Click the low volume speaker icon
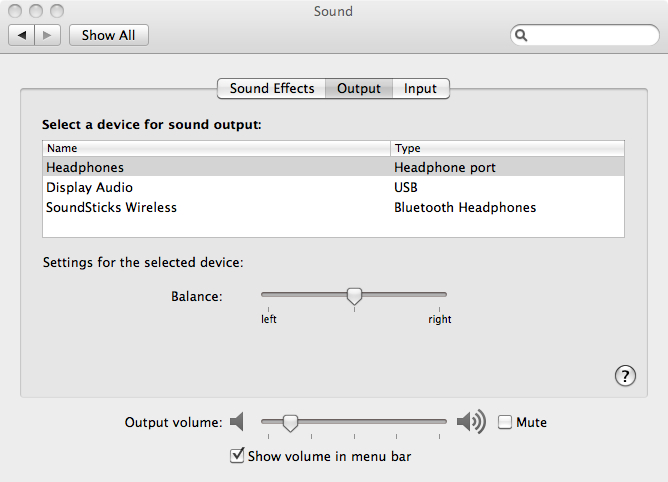668x482 pixels. (x=237, y=422)
